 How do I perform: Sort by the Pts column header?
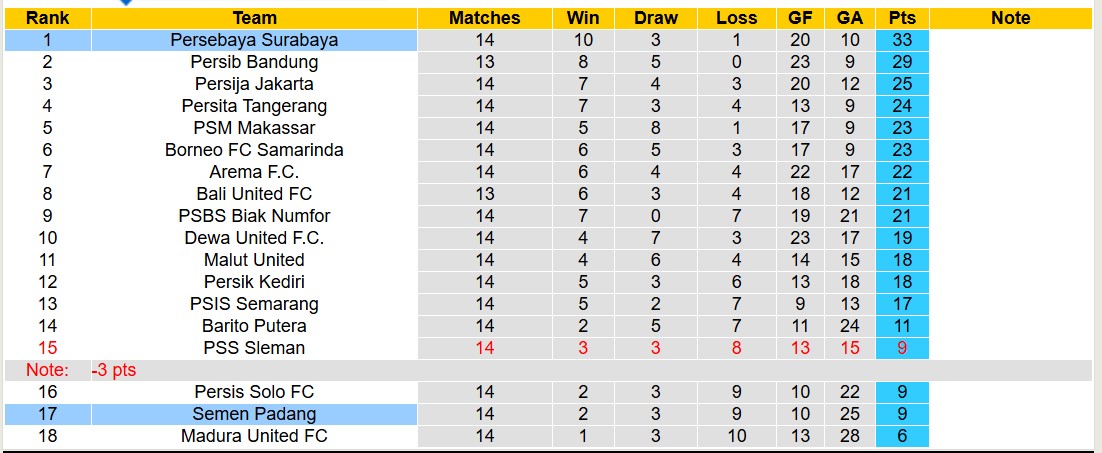(902, 18)
